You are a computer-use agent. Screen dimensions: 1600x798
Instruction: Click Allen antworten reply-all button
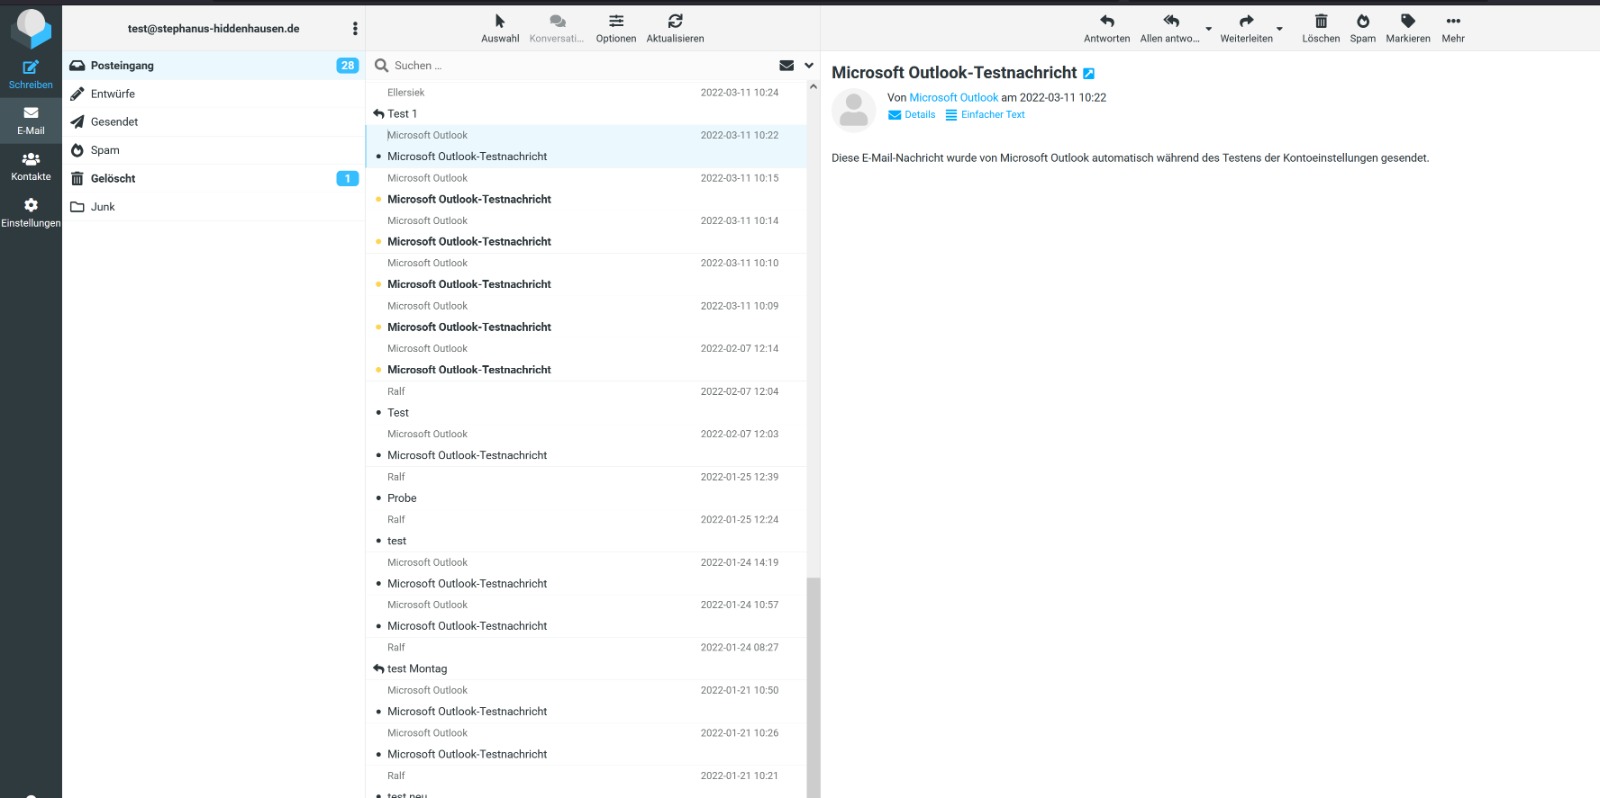[x=1170, y=28]
